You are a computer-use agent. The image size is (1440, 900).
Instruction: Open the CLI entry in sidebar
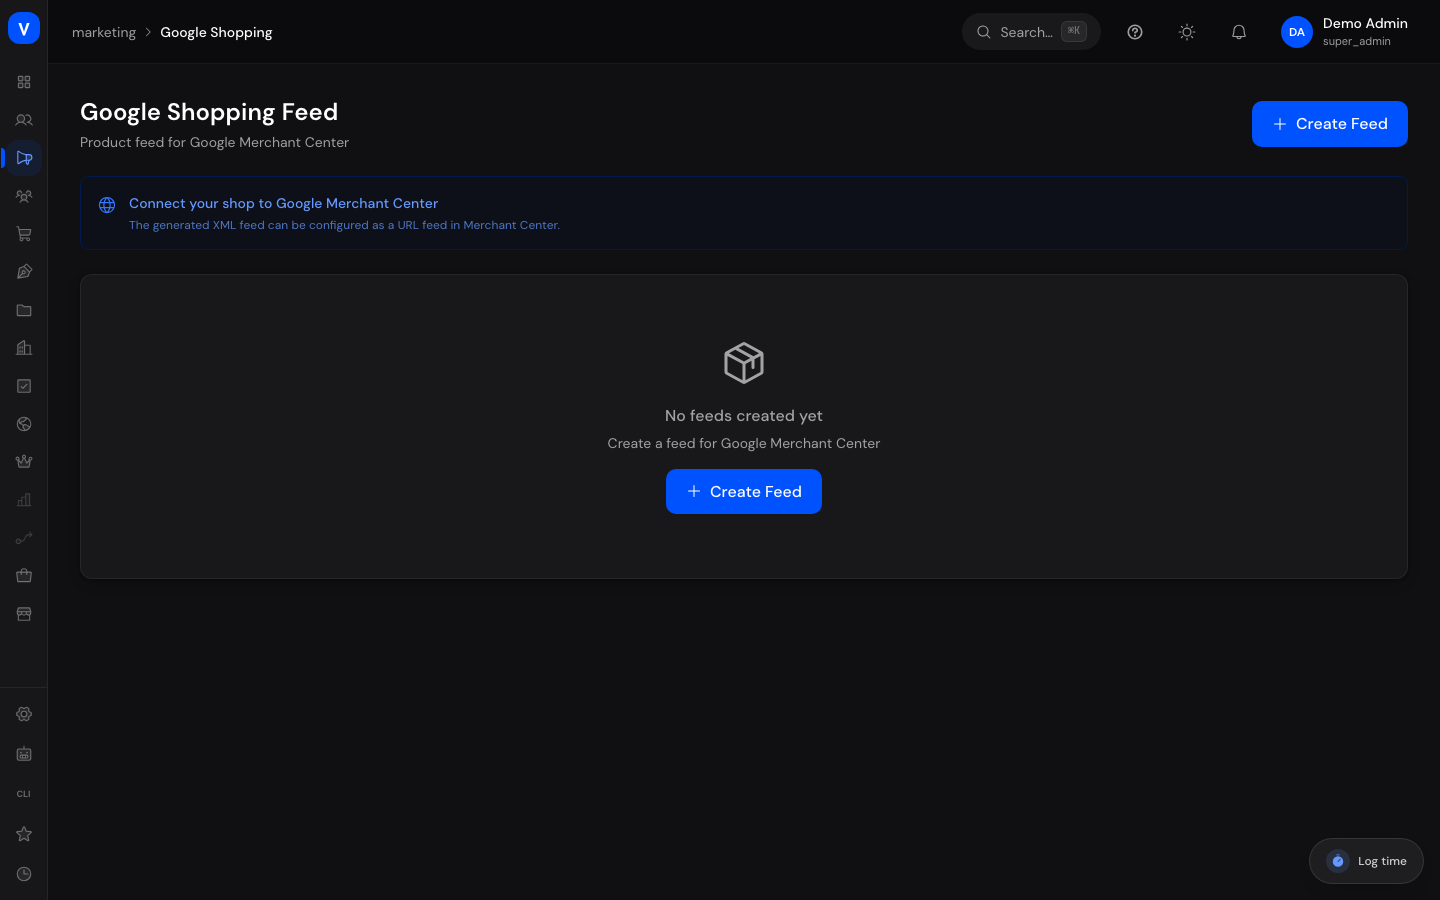[24, 794]
